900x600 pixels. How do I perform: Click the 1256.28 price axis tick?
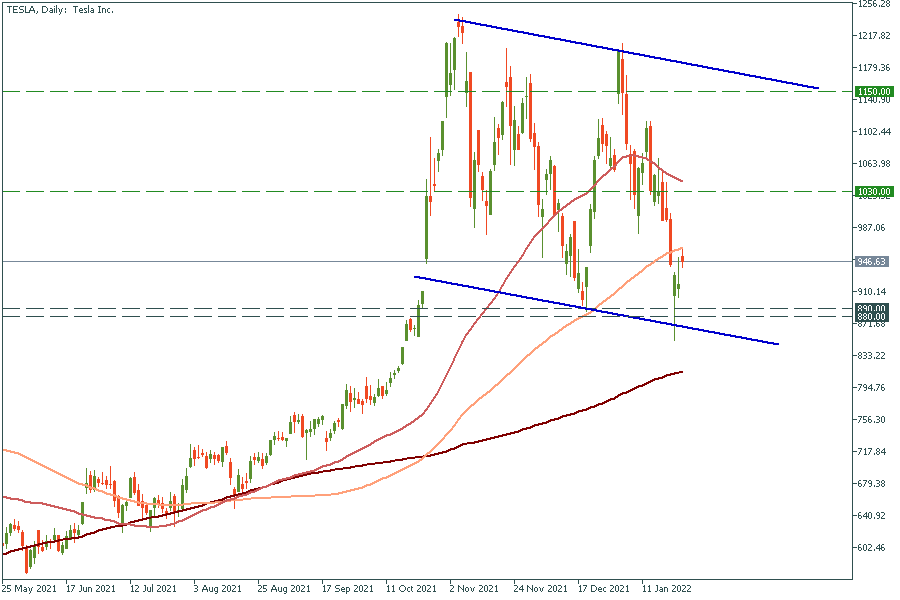(x=873, y=4)
